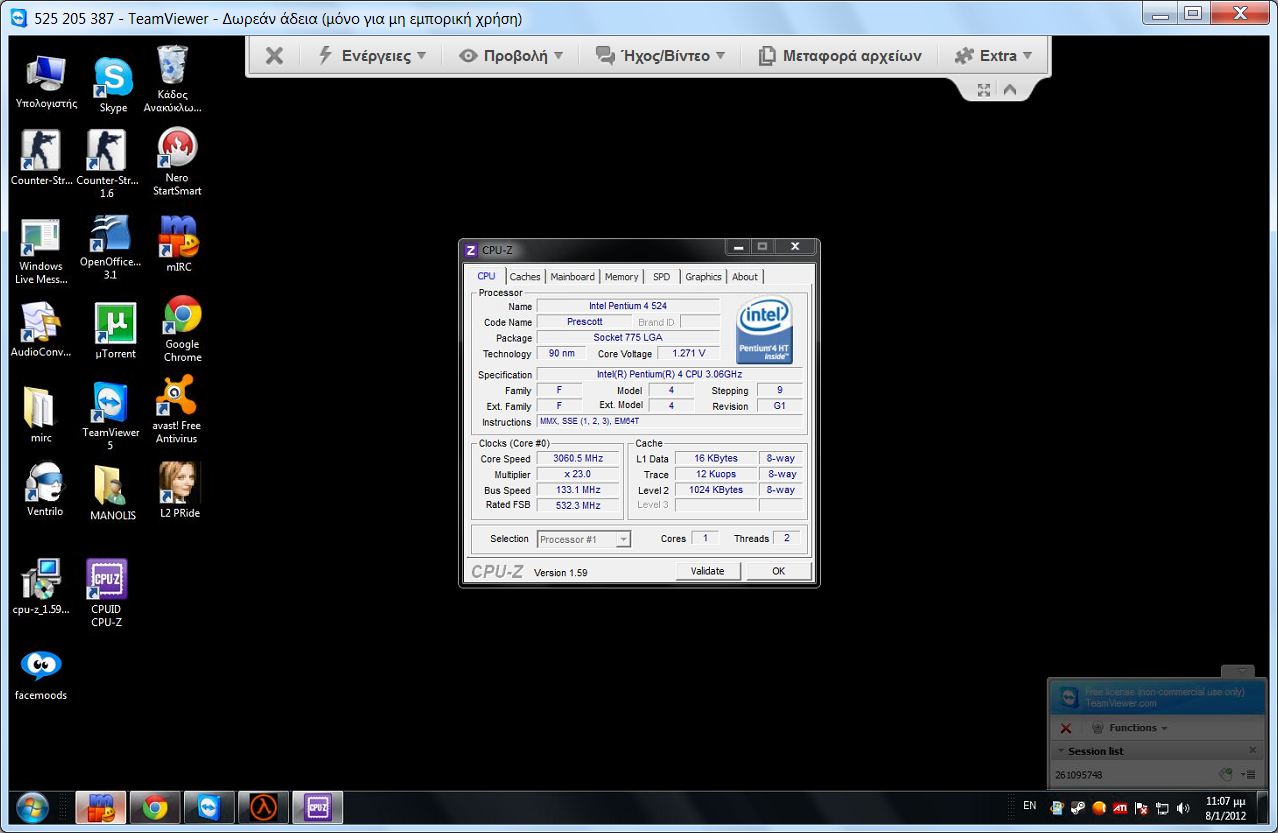Viewport: 1278px width, 833px height.
Task: Toggle remote control for session 261095748
Action: pyautogui.click(x=1225, y=774)
